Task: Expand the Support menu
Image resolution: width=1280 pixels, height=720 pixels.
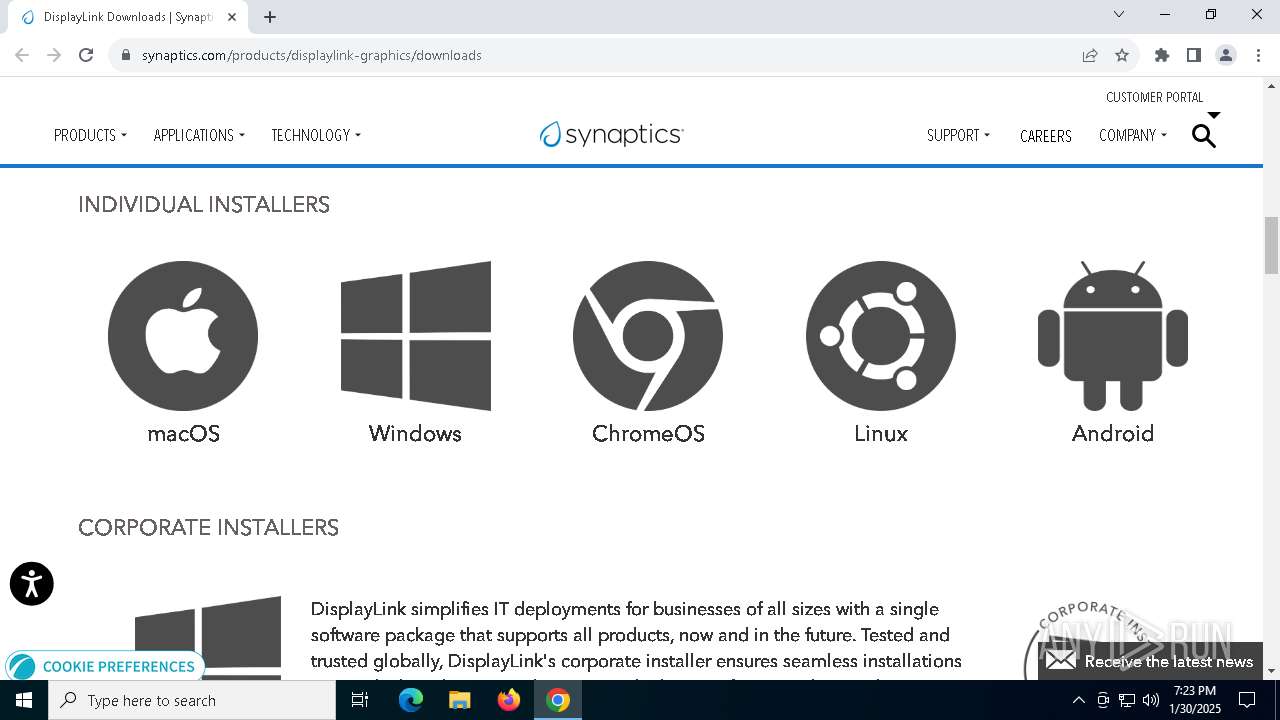Action: point(958,135)
